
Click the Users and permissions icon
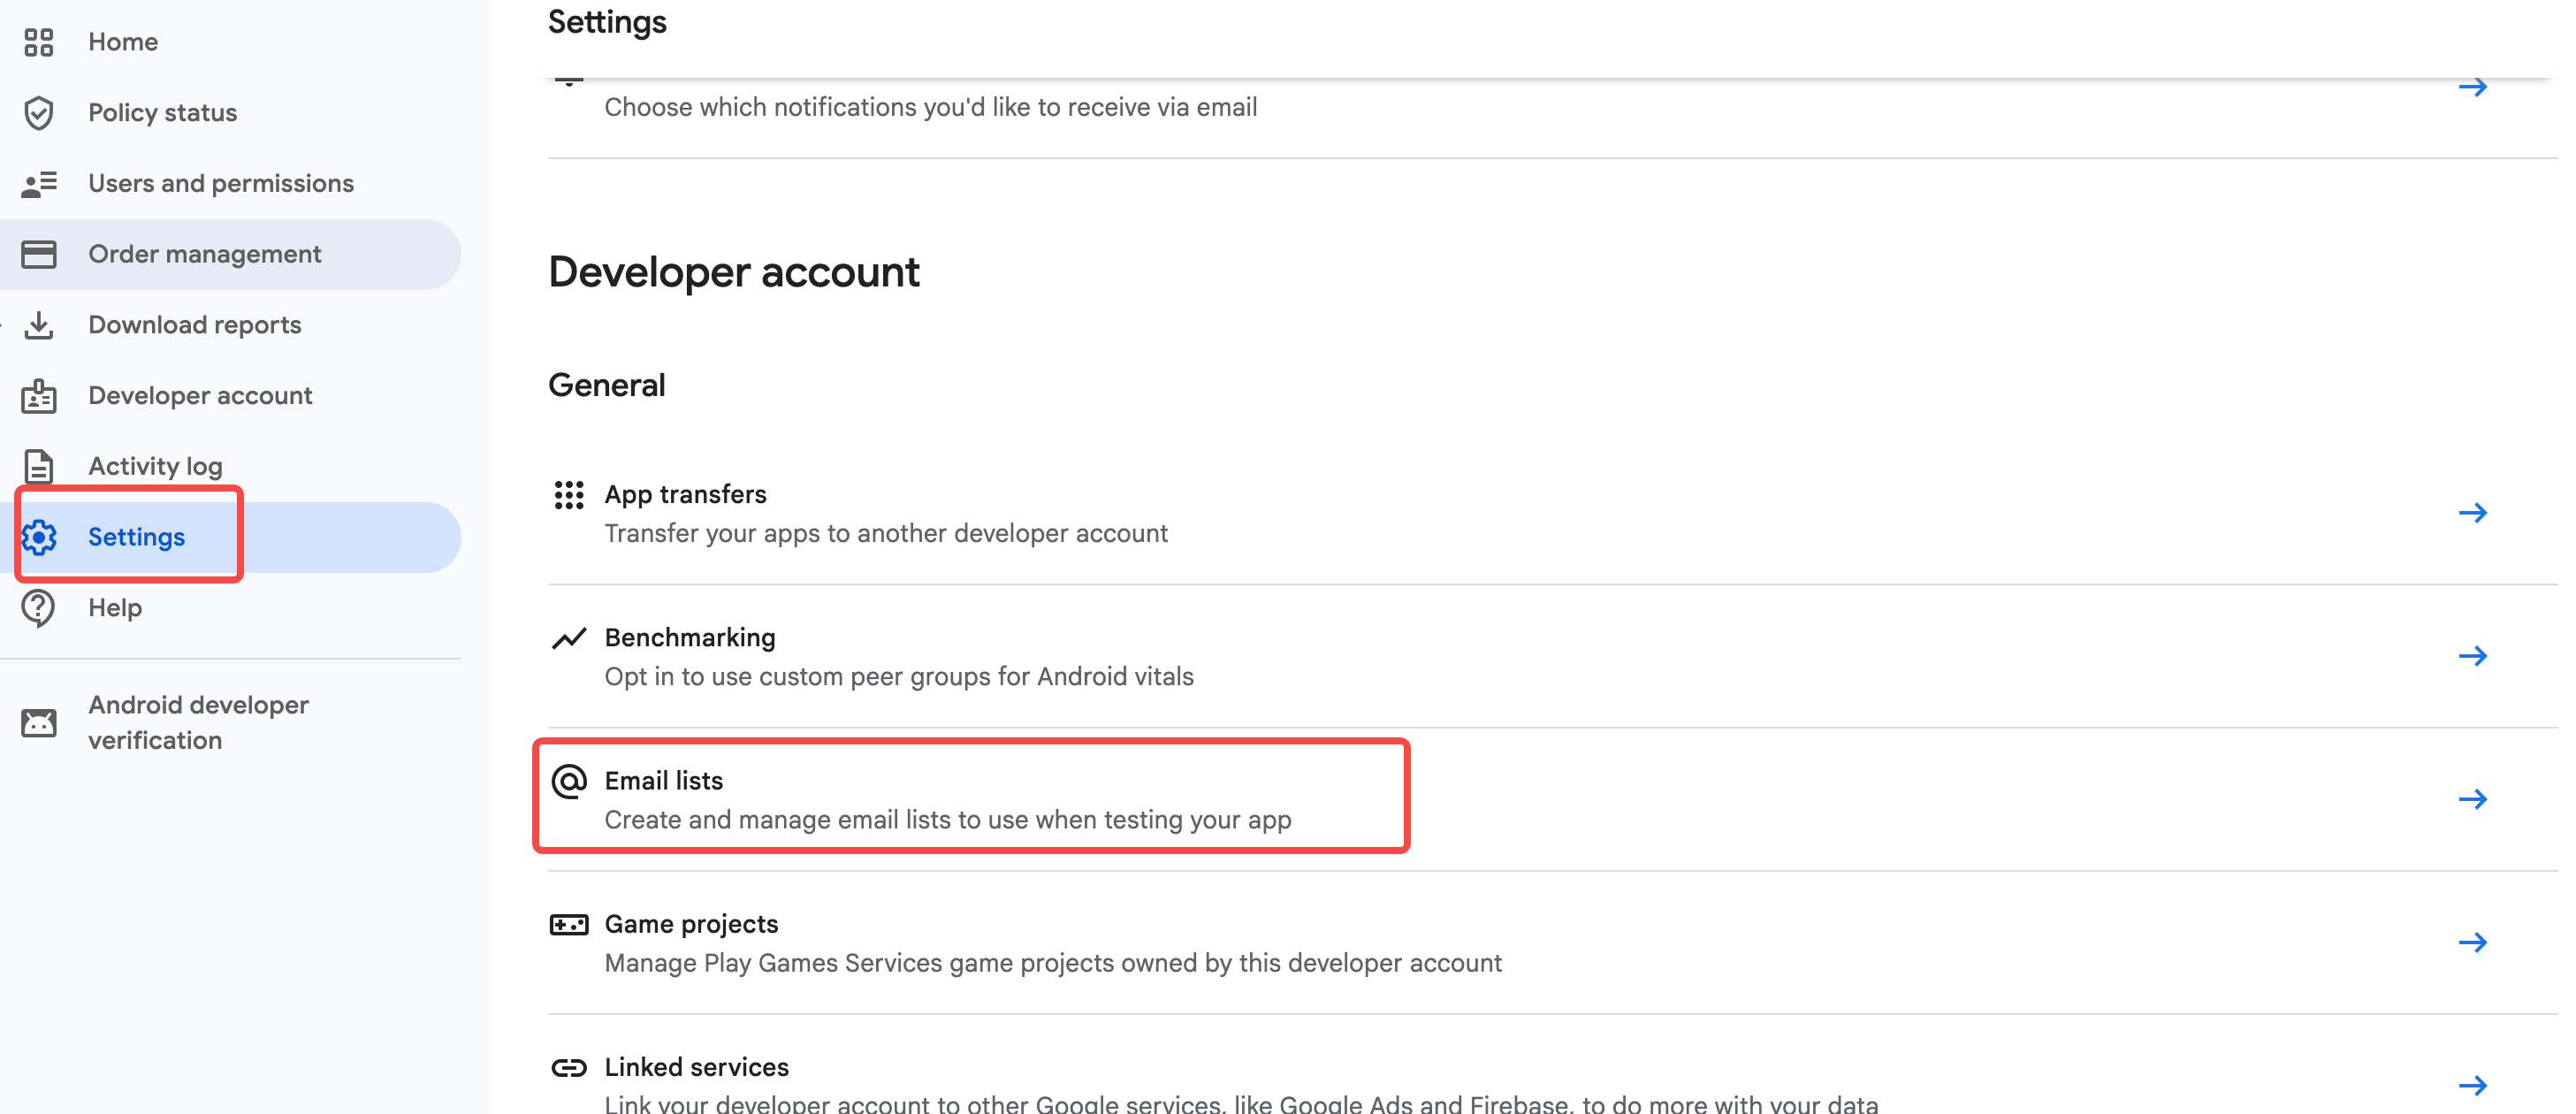pos(38,184)
